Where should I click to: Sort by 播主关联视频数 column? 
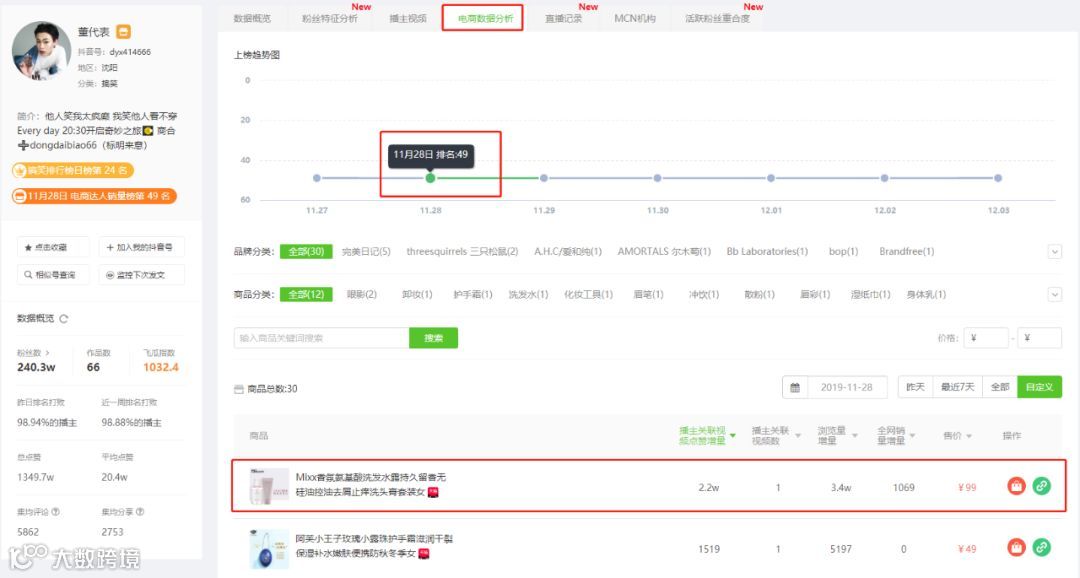pyautogui.click(x=776, y=435)
